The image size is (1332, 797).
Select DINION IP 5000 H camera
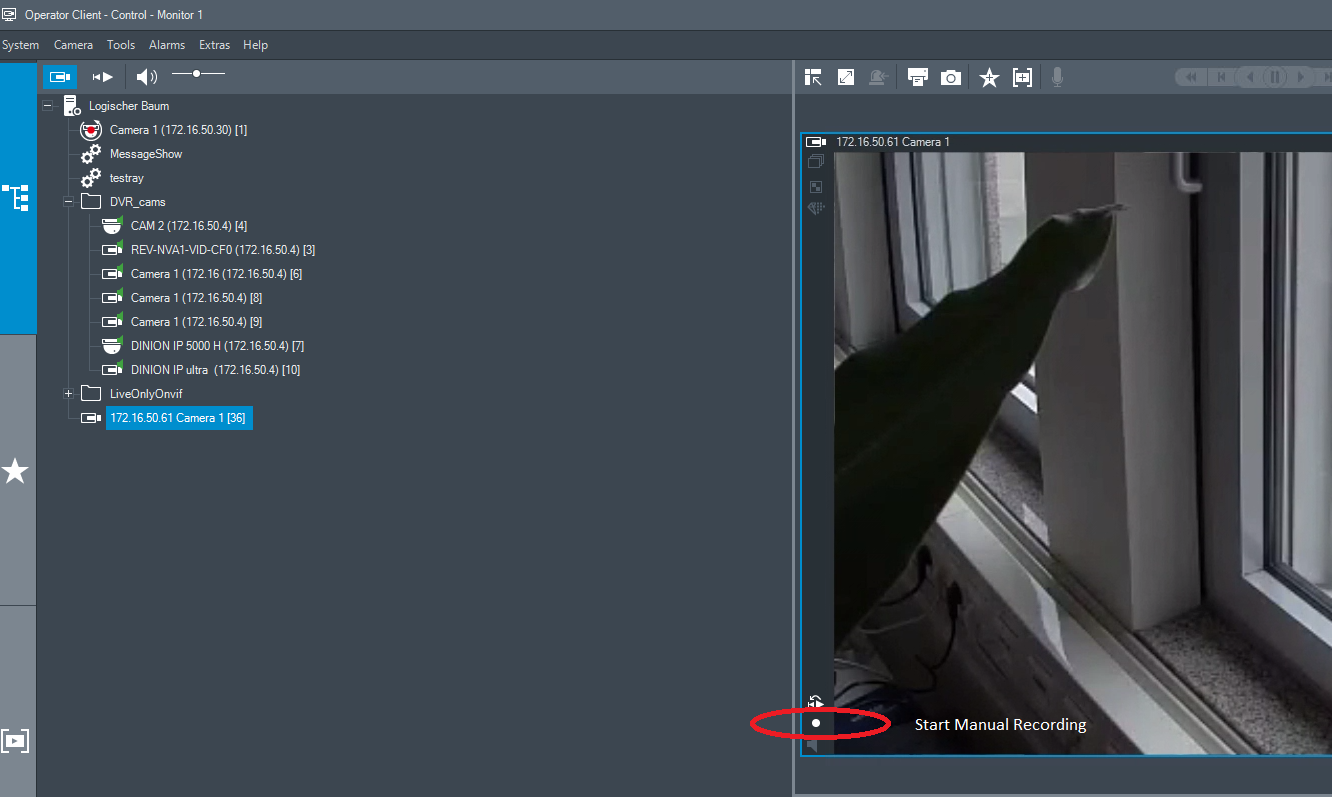(x=217, y=346)
